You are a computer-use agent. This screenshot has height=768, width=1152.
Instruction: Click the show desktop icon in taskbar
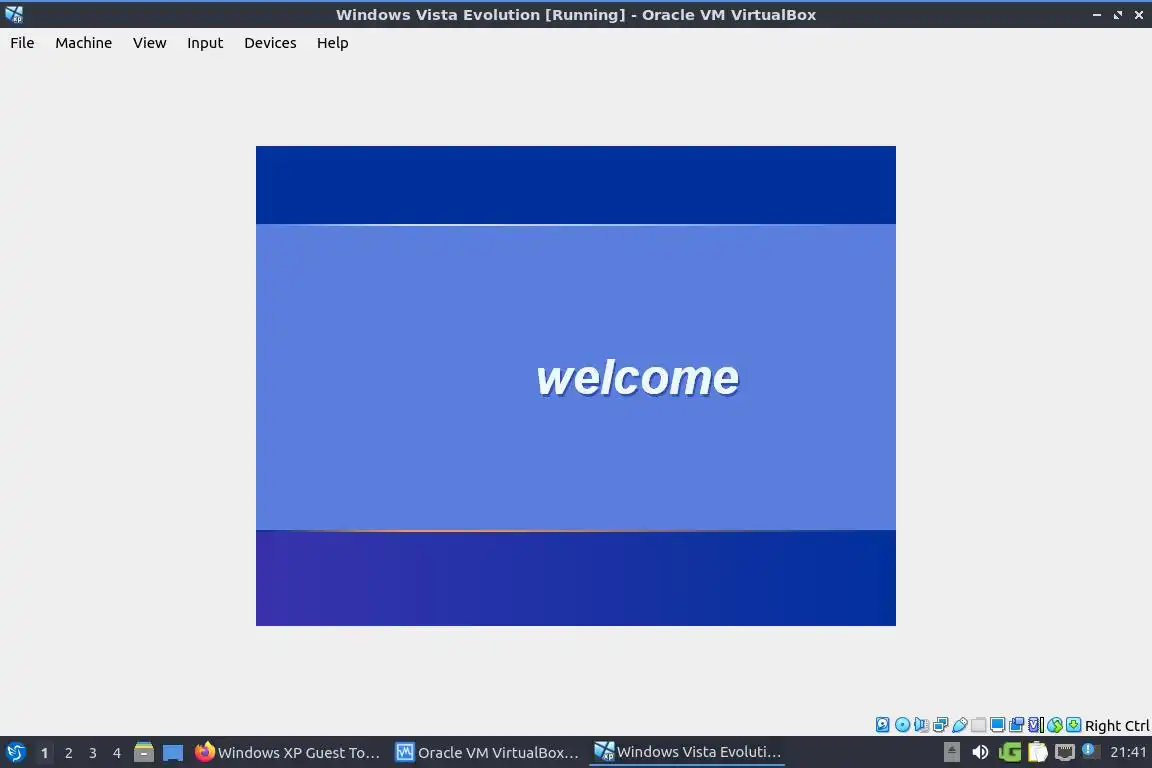point(173,752)
